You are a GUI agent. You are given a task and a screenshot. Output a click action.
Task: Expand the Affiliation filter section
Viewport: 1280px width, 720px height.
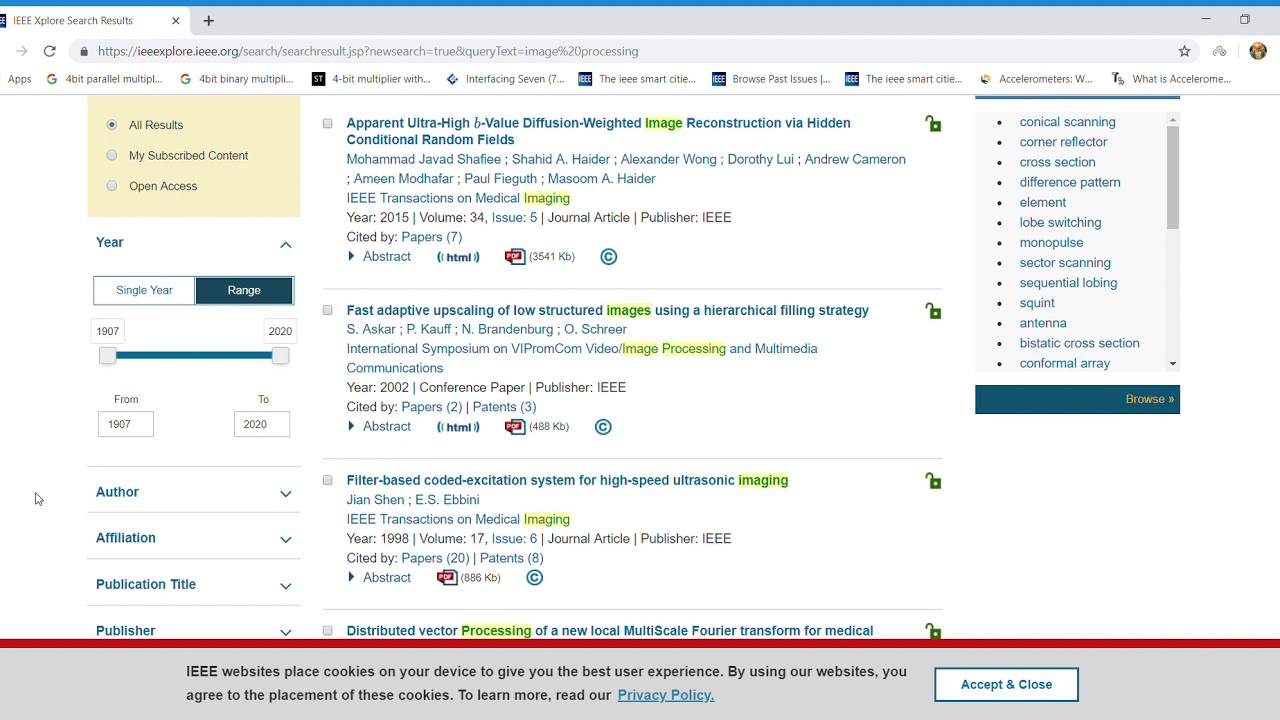click(x=285, y=539)
